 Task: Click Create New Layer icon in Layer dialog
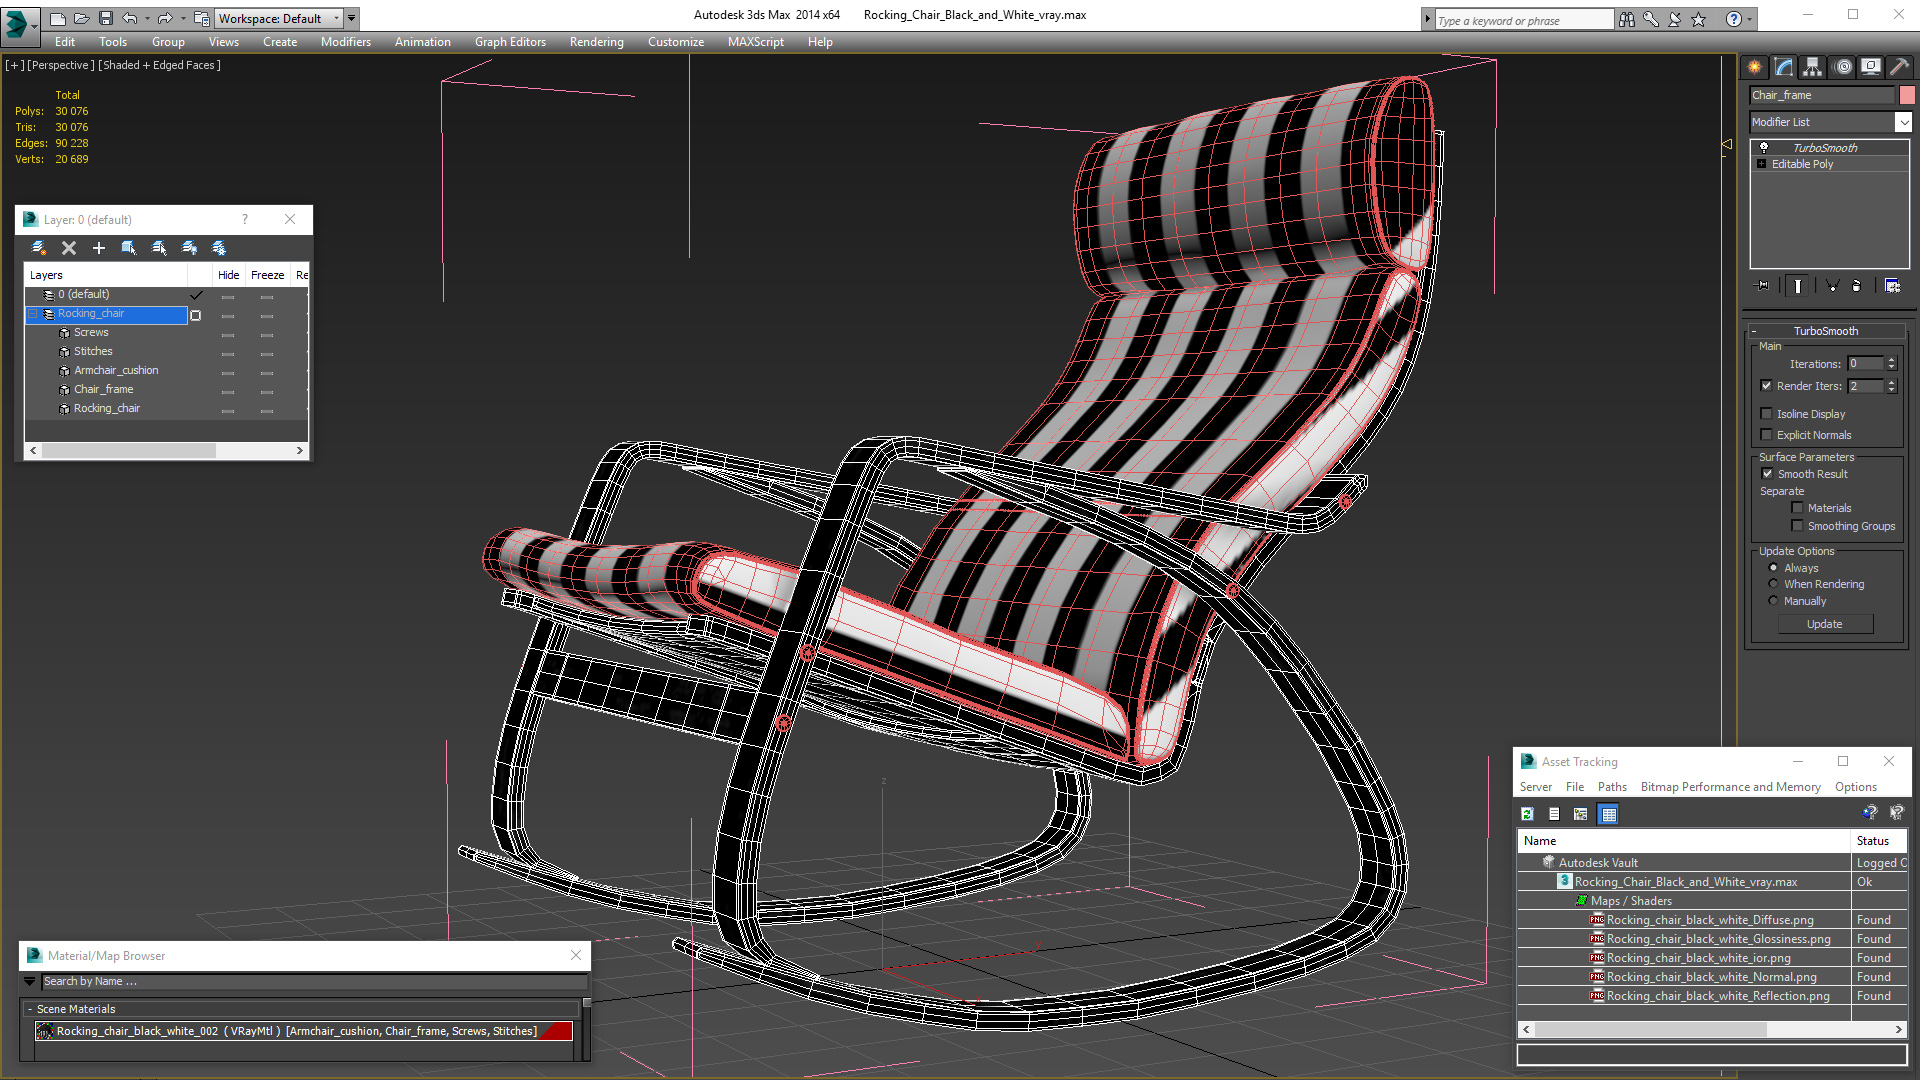click(x=39, y=248)
